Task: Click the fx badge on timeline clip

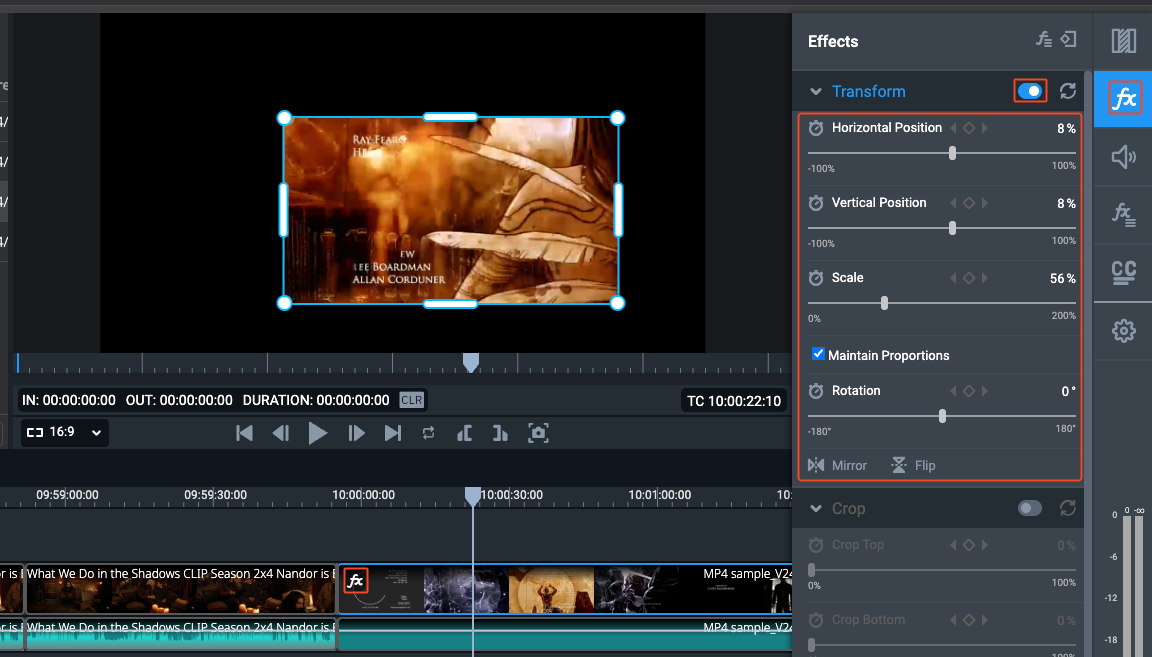Action: (x=356, y=581)
